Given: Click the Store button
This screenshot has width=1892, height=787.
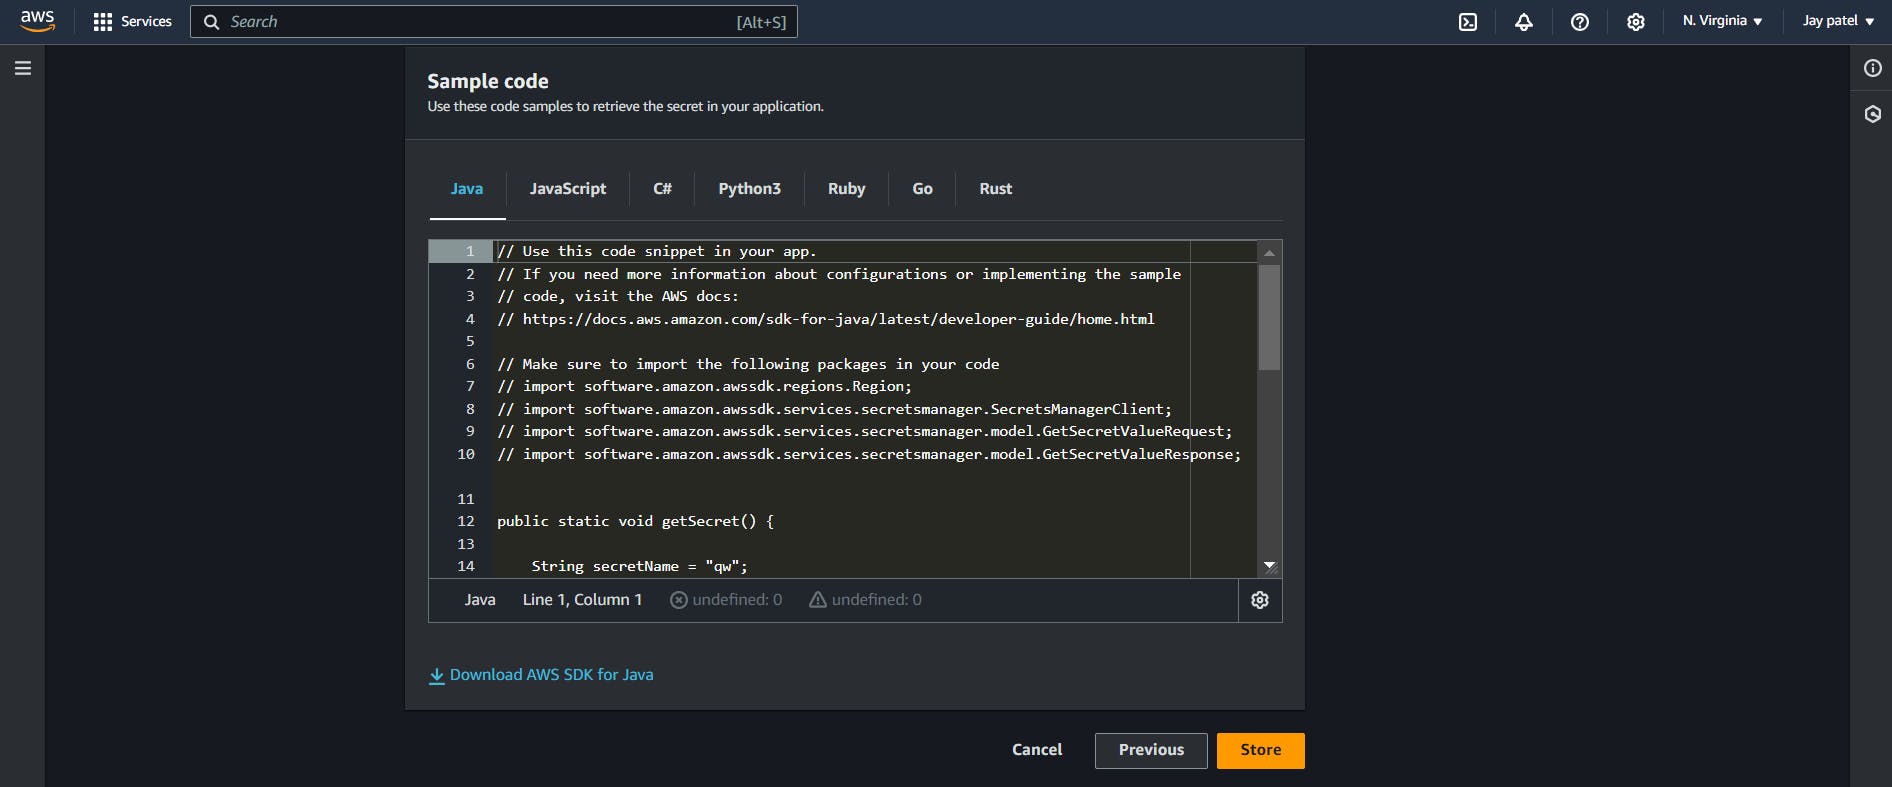Looking at the screenshot, I should pyautogui.click(x=1260, y=750).
